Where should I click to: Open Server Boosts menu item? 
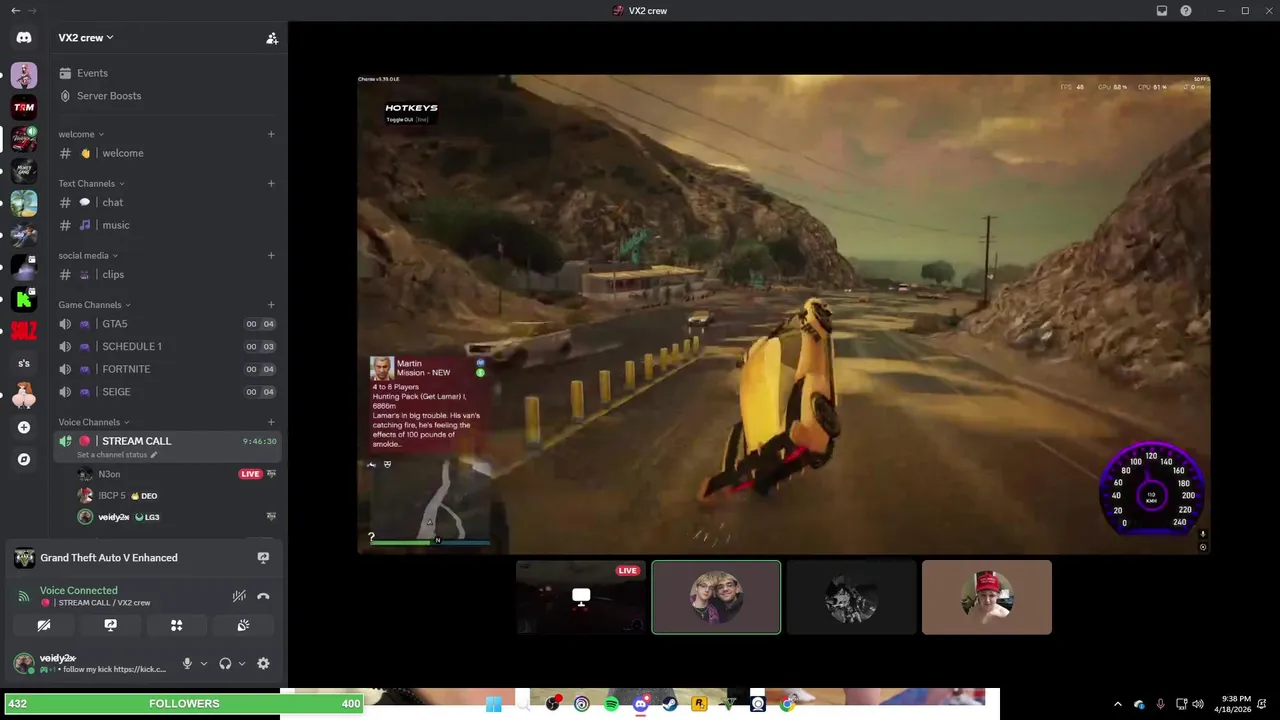(x=167, y=96)
